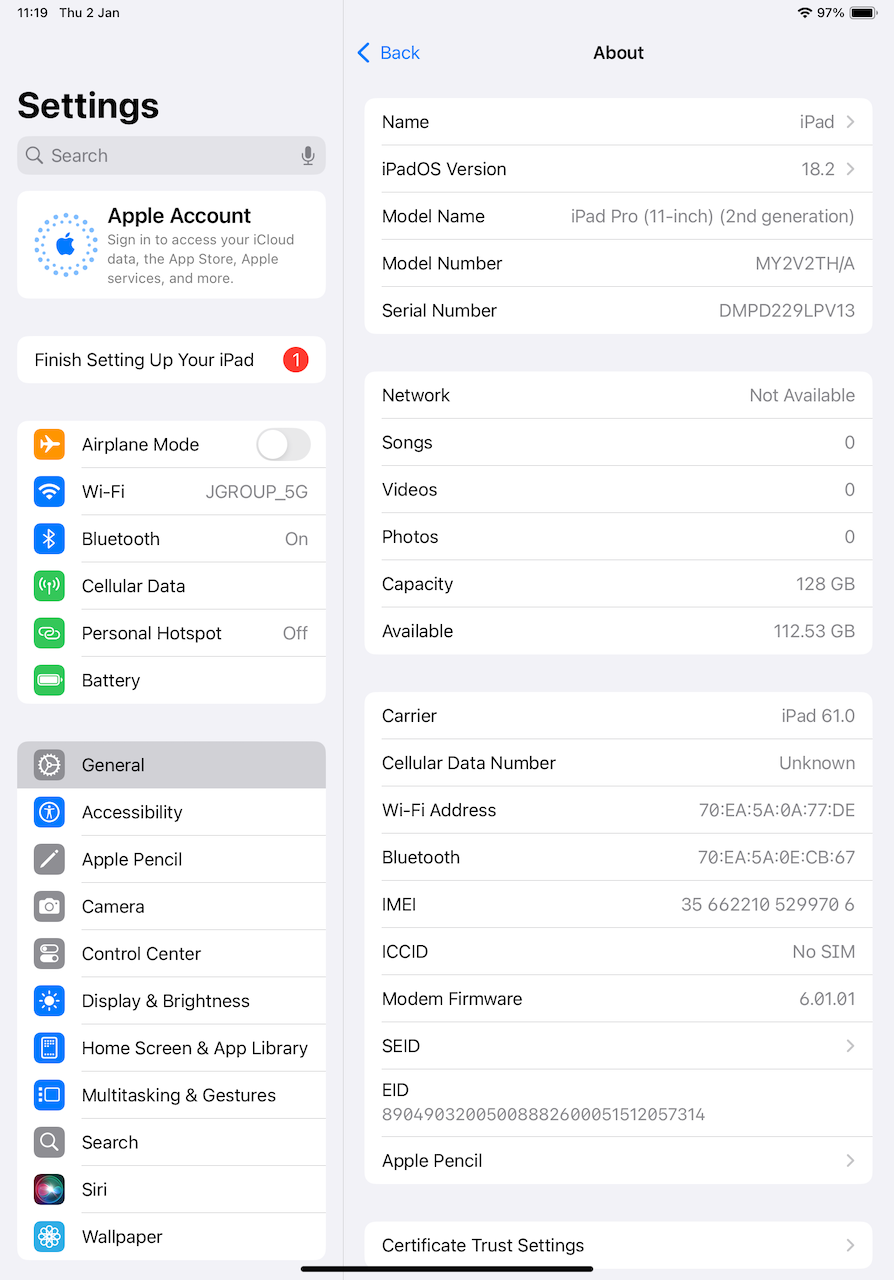Open Certificate Trust Settings
This screenshot has width=894, height=1280.
pyautogui.click(x=618, y=1245)
